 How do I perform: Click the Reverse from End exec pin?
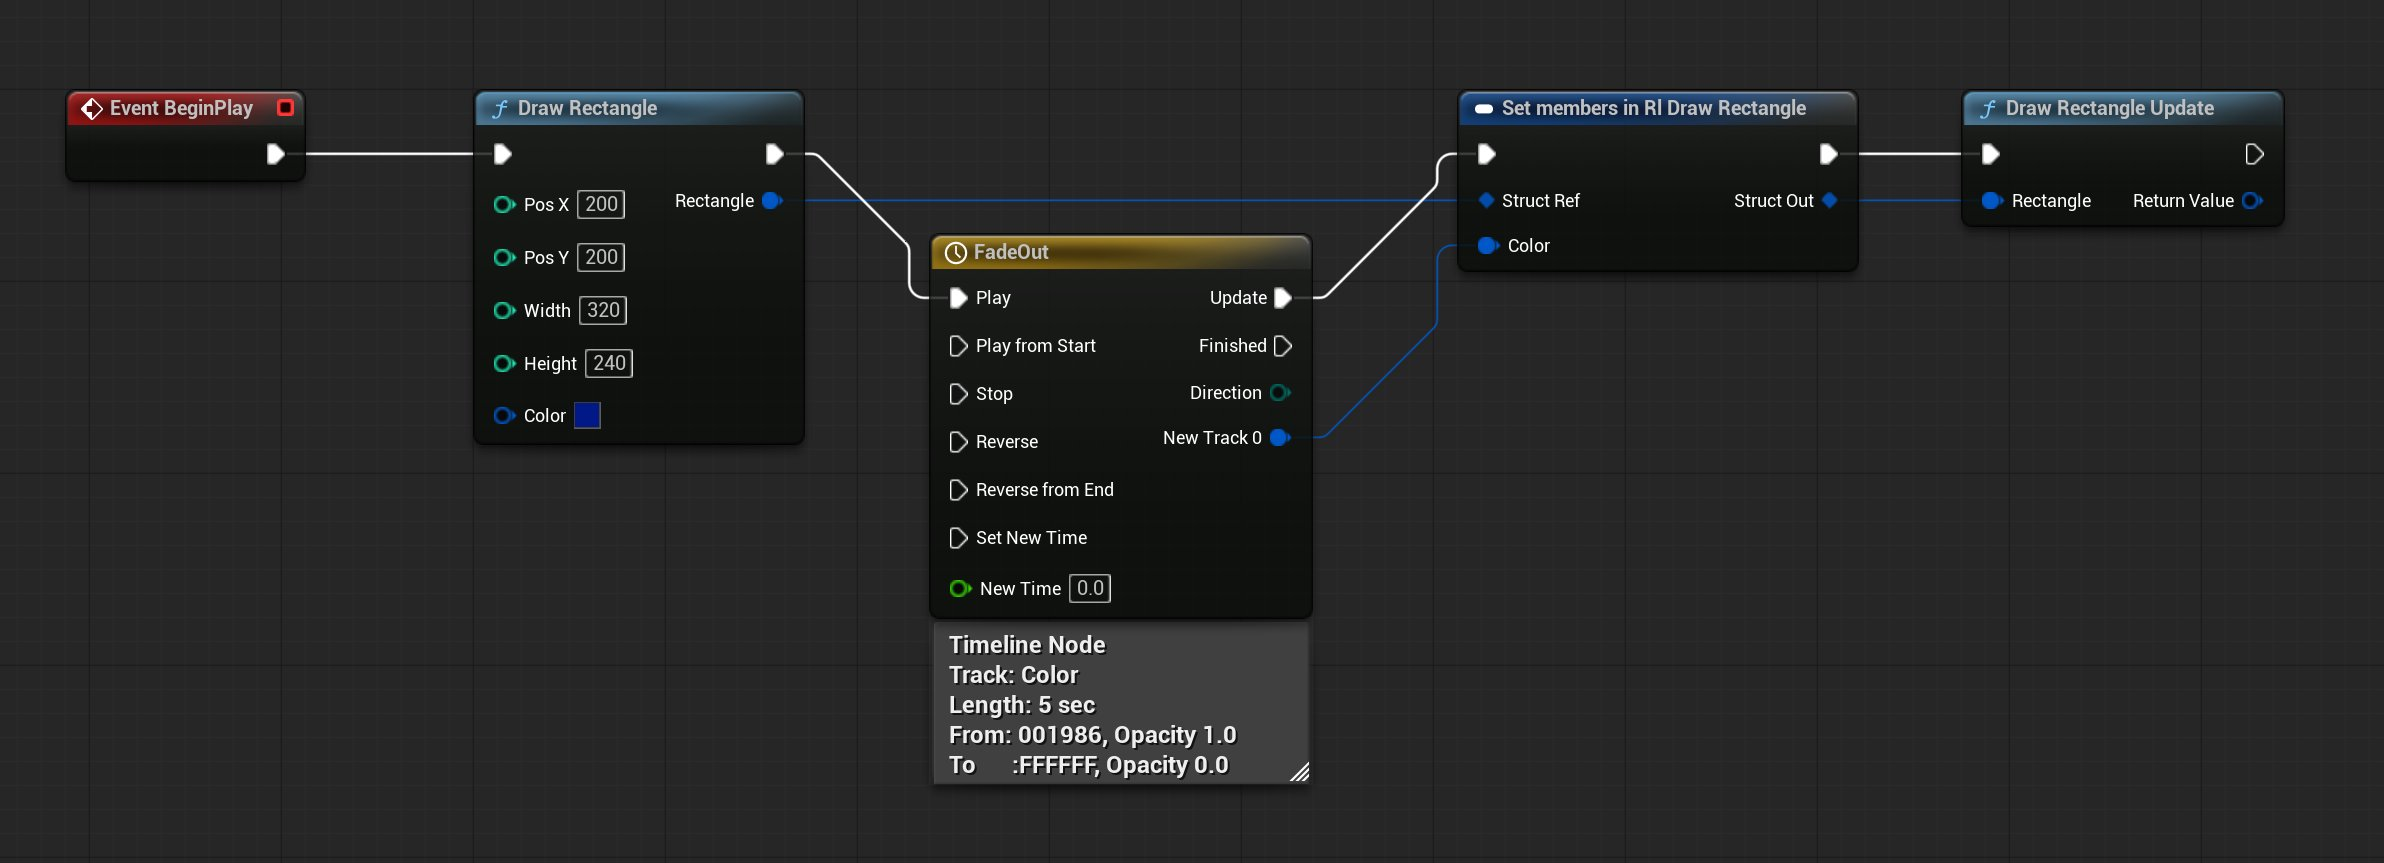(x=958, y=490)
